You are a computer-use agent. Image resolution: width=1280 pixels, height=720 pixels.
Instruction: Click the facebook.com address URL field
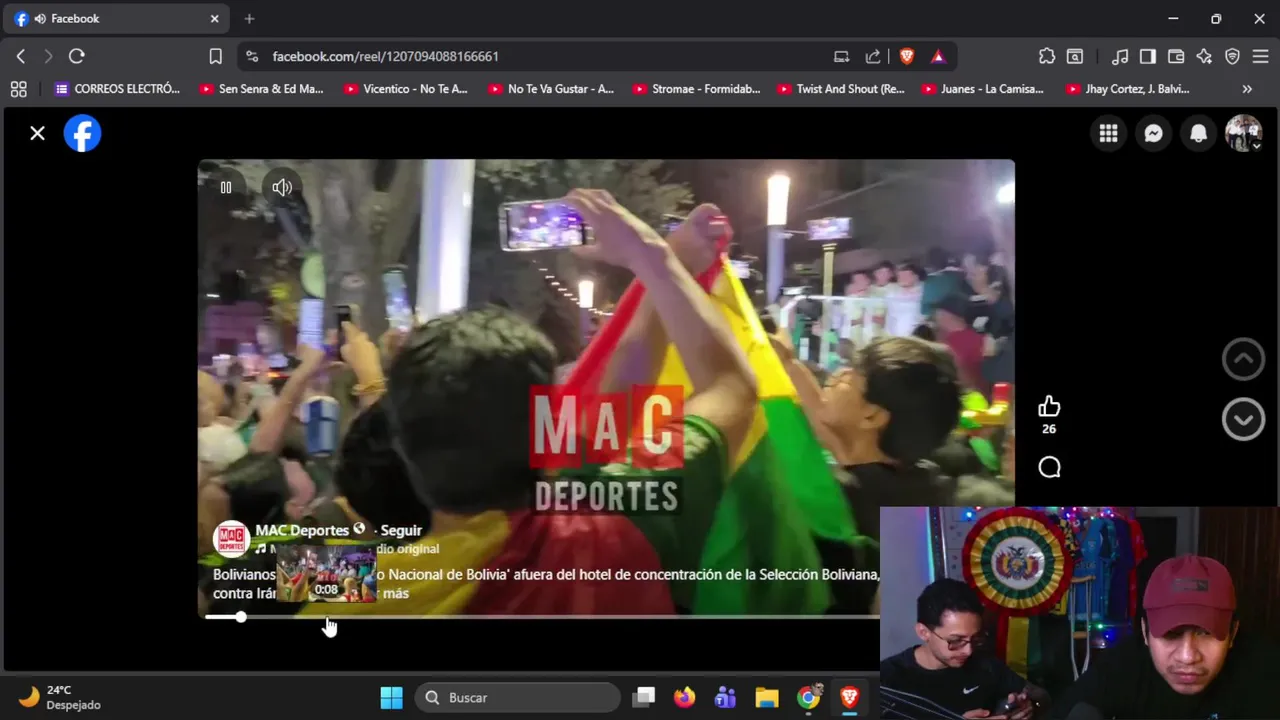coord(385,56)
